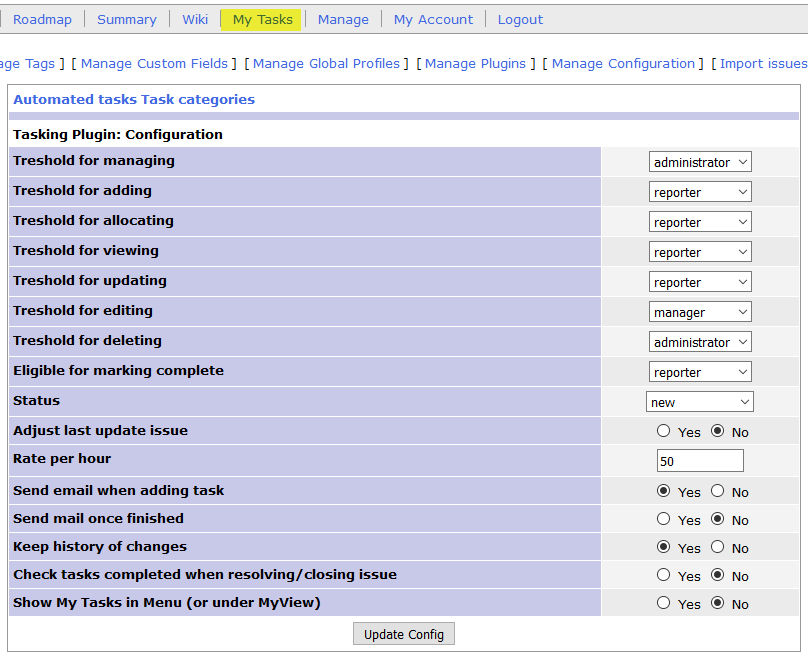Open Manage Global Profiles link
Viewport: 808px width, 662px height.
(x=326, y=63)
